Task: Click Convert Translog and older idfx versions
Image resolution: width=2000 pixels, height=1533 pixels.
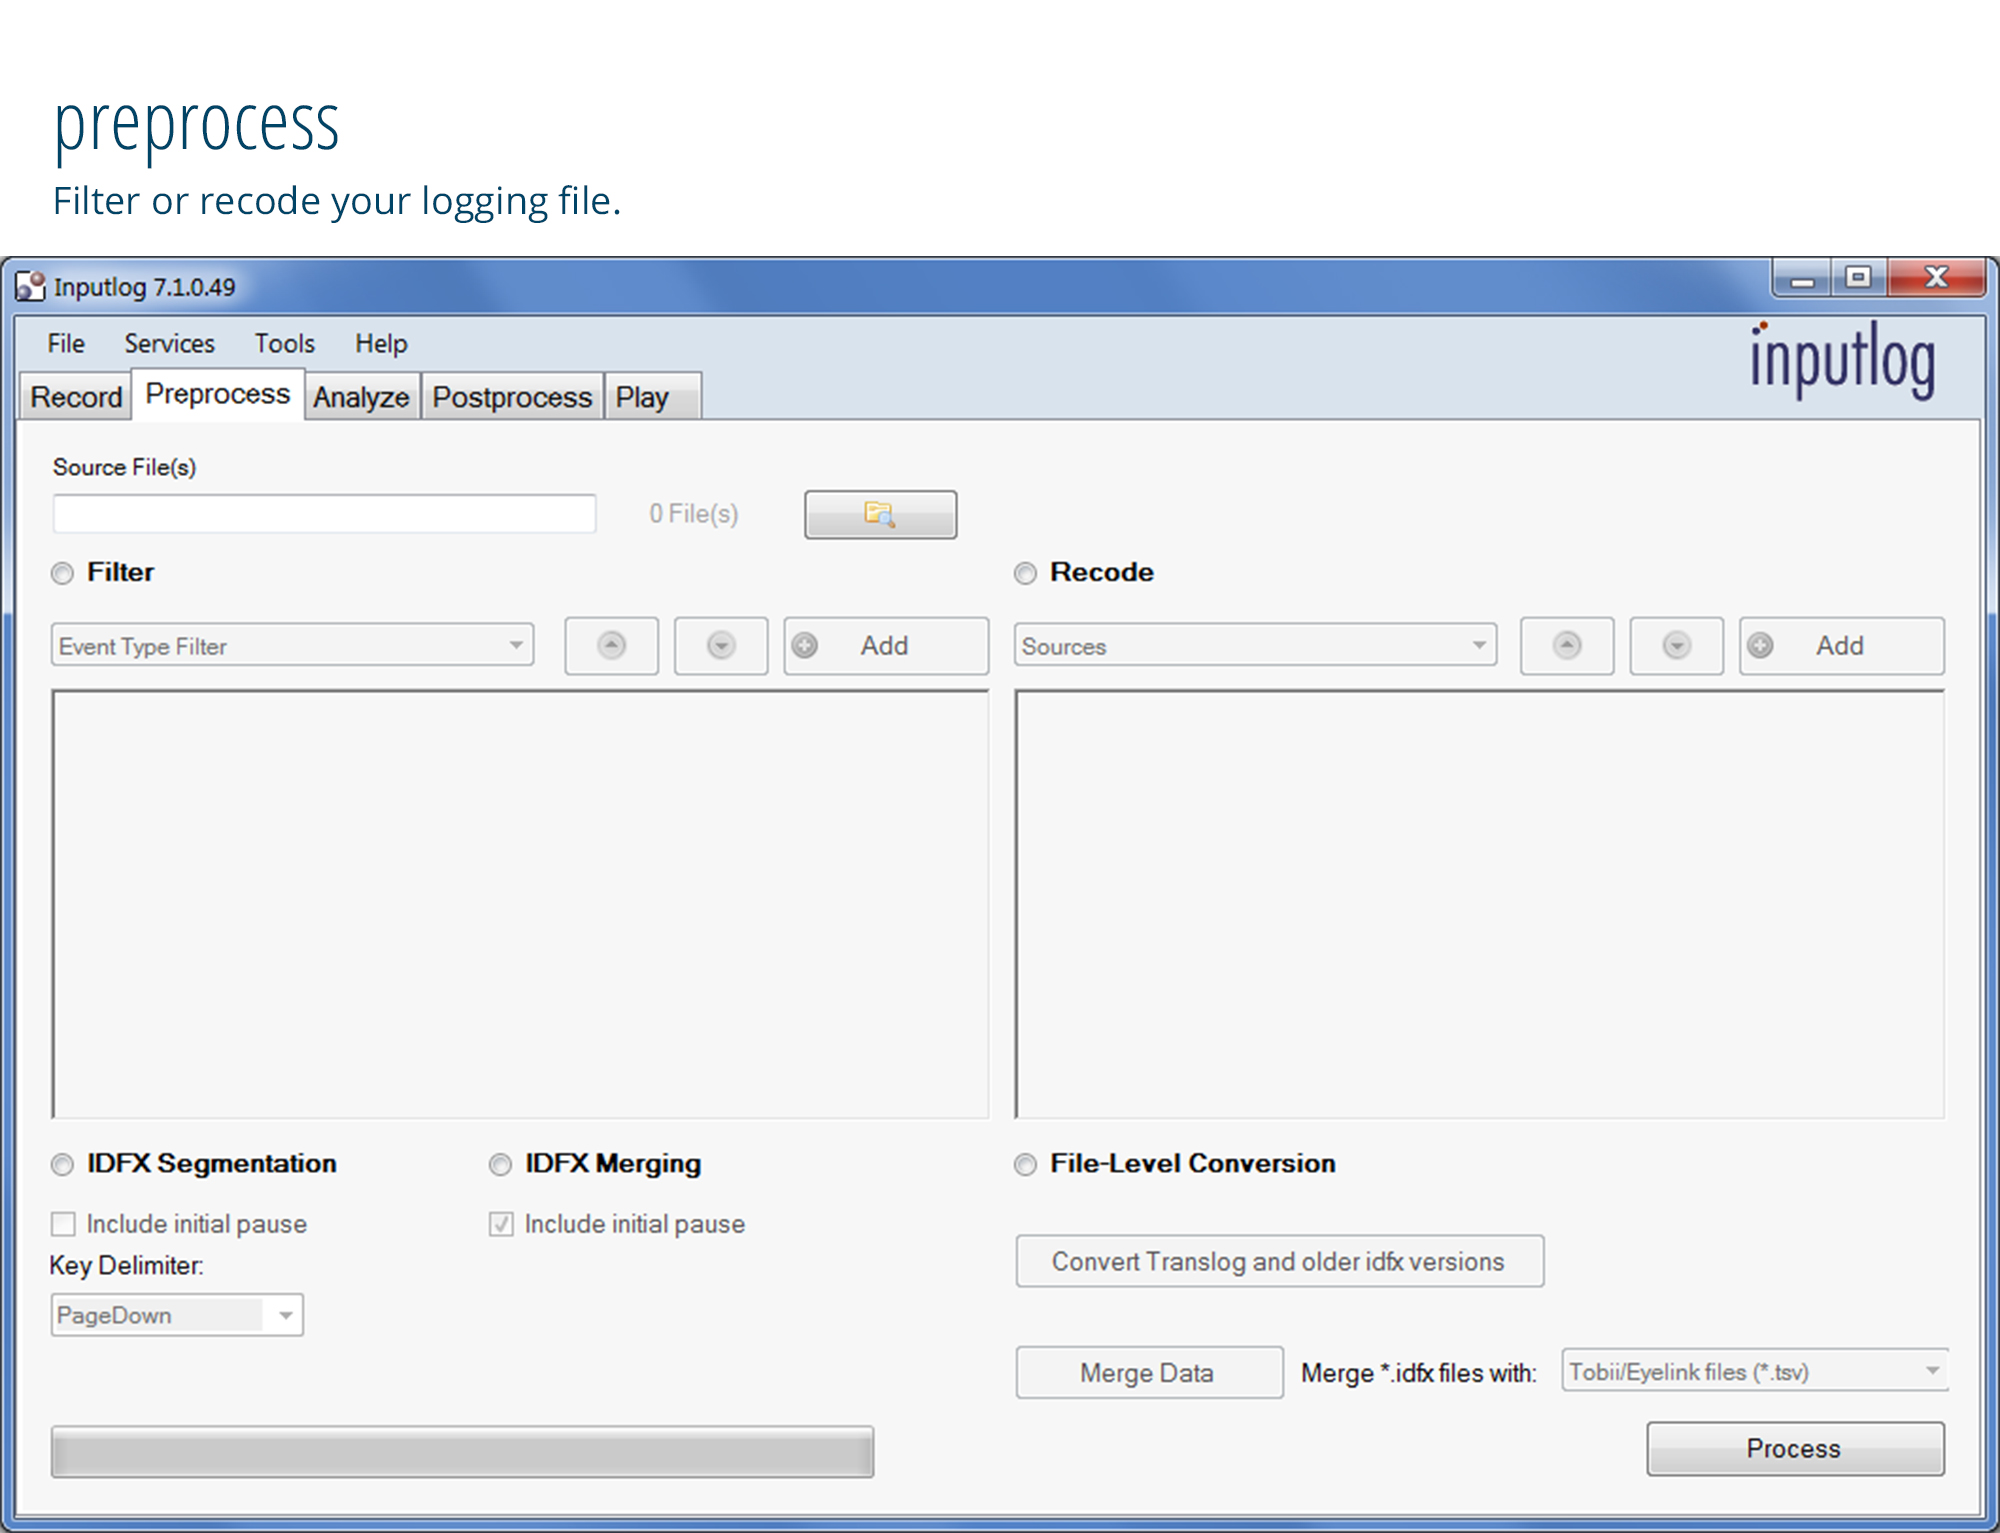Action: click(1279, 1262)
